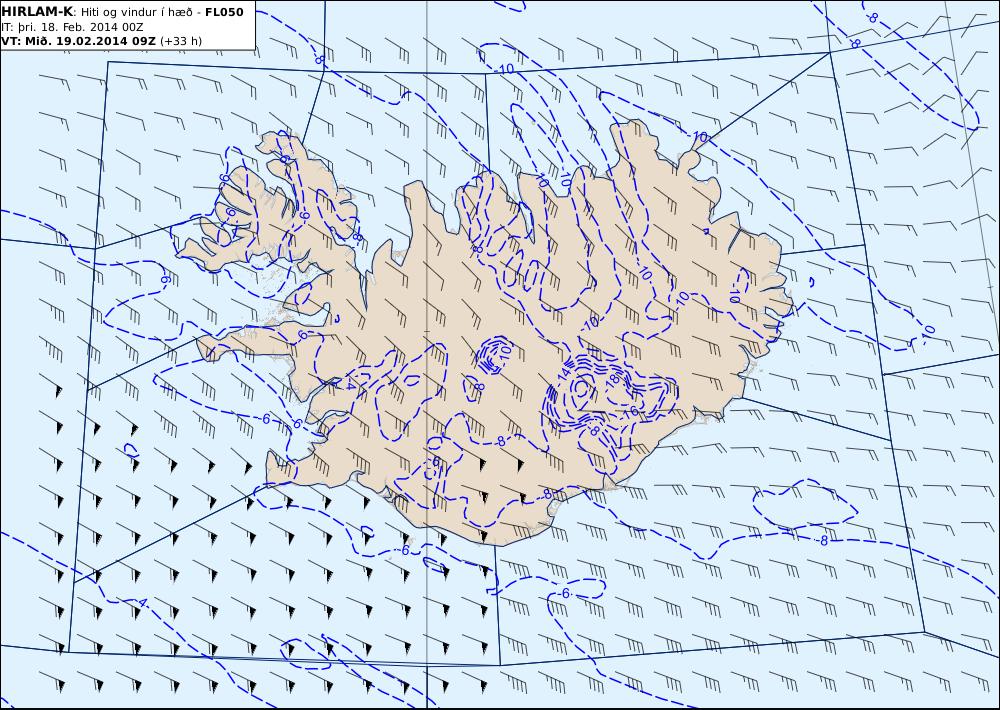Click the '(+33 h)' forecast offset
This screenshot has height=710, width=1000.
pyautogui.click(x=181, y=41)
